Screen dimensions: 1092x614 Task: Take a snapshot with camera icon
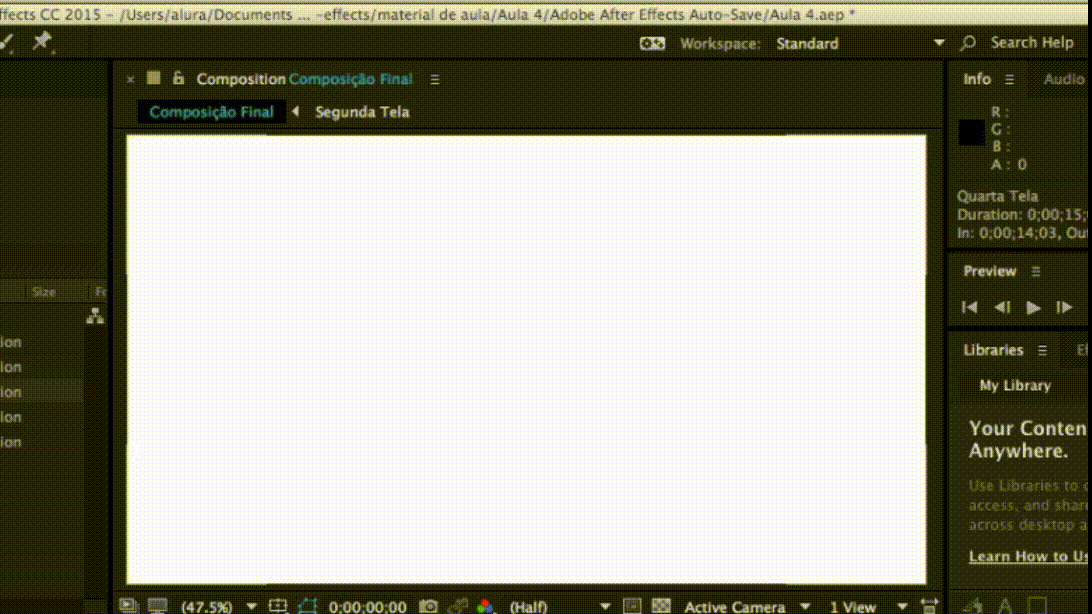coord(429,606)
